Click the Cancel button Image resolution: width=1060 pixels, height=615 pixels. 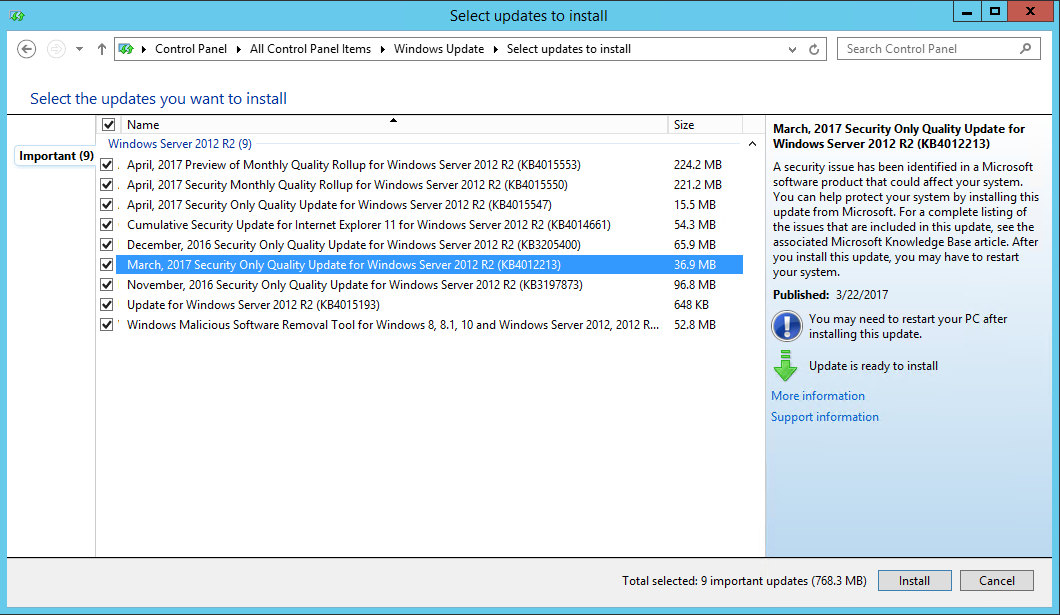[996, 581]
